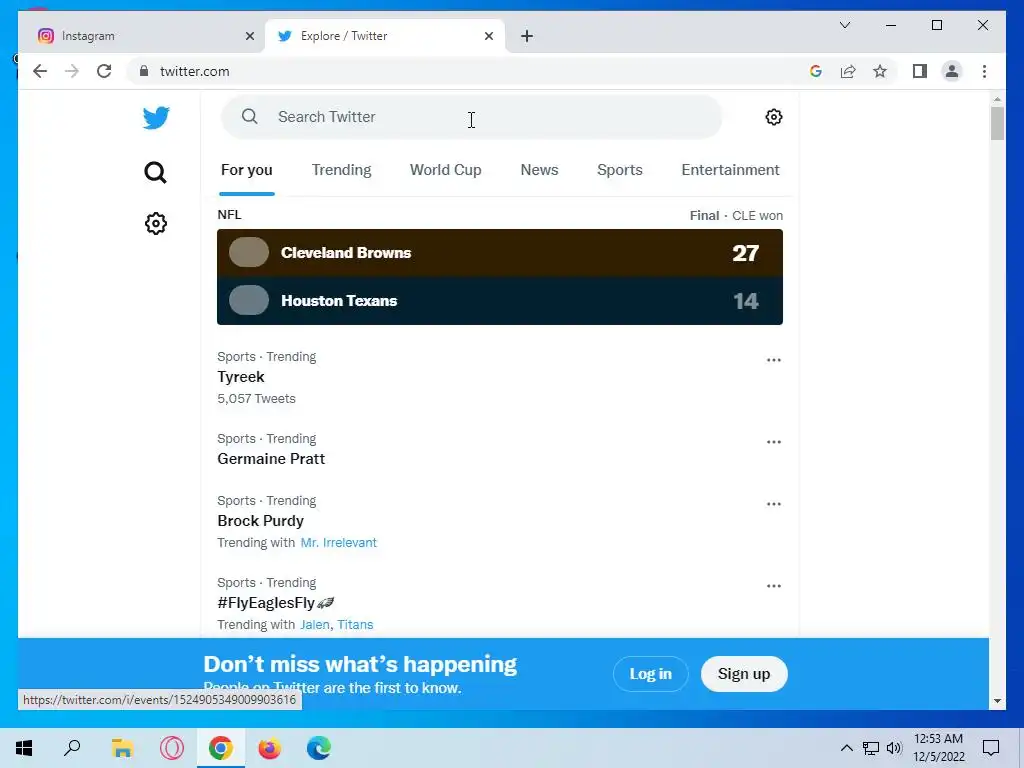This screenshot has height=768, width=1024.
Task: Expand Chrome tab search chevron
Action: coord(844,25)
